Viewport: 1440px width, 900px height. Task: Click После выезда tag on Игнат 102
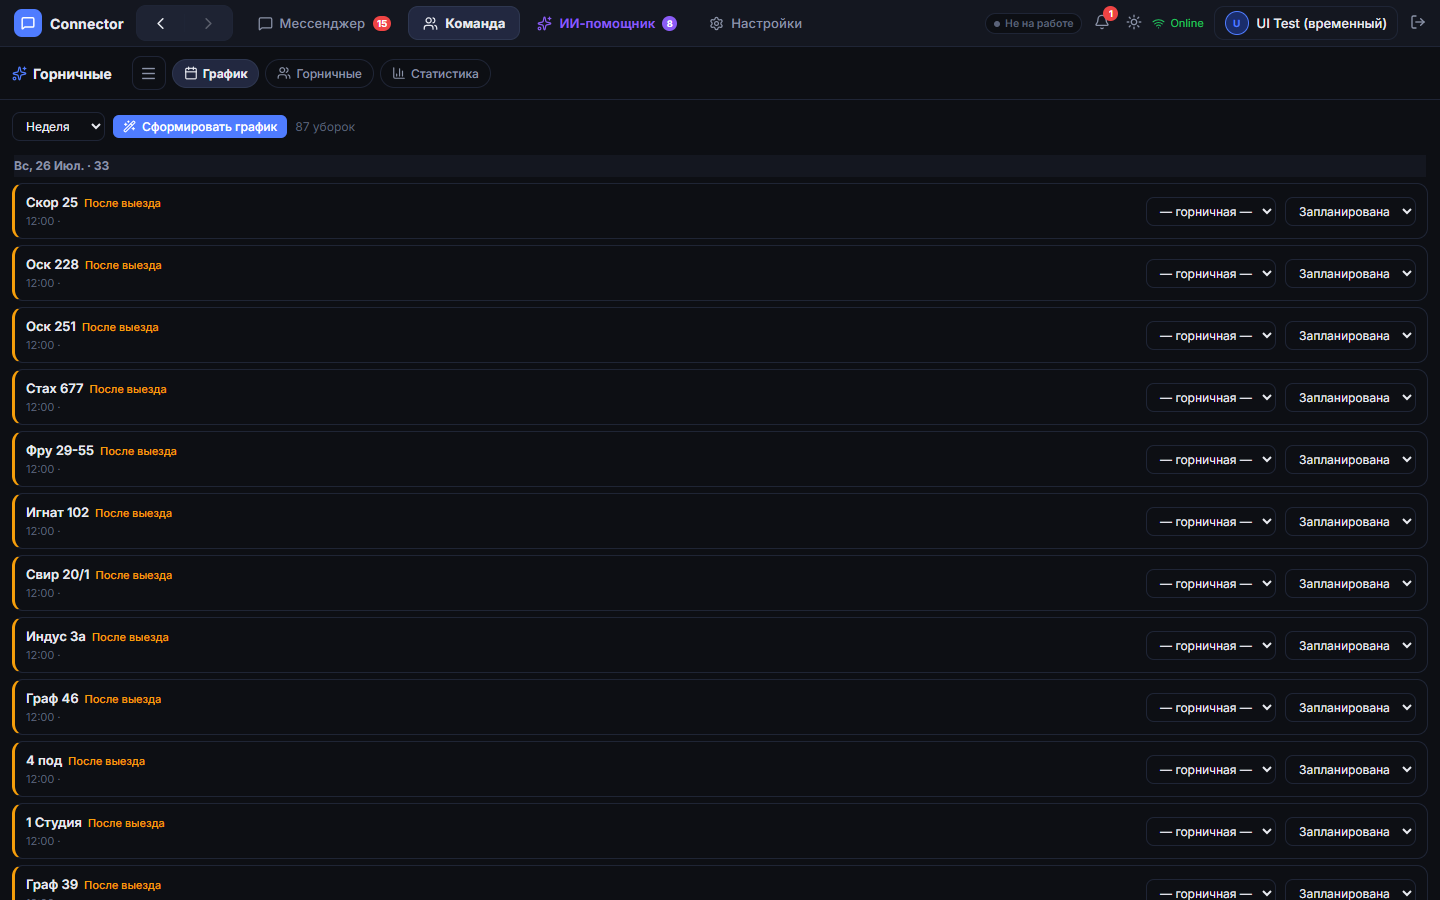[133, 513]
